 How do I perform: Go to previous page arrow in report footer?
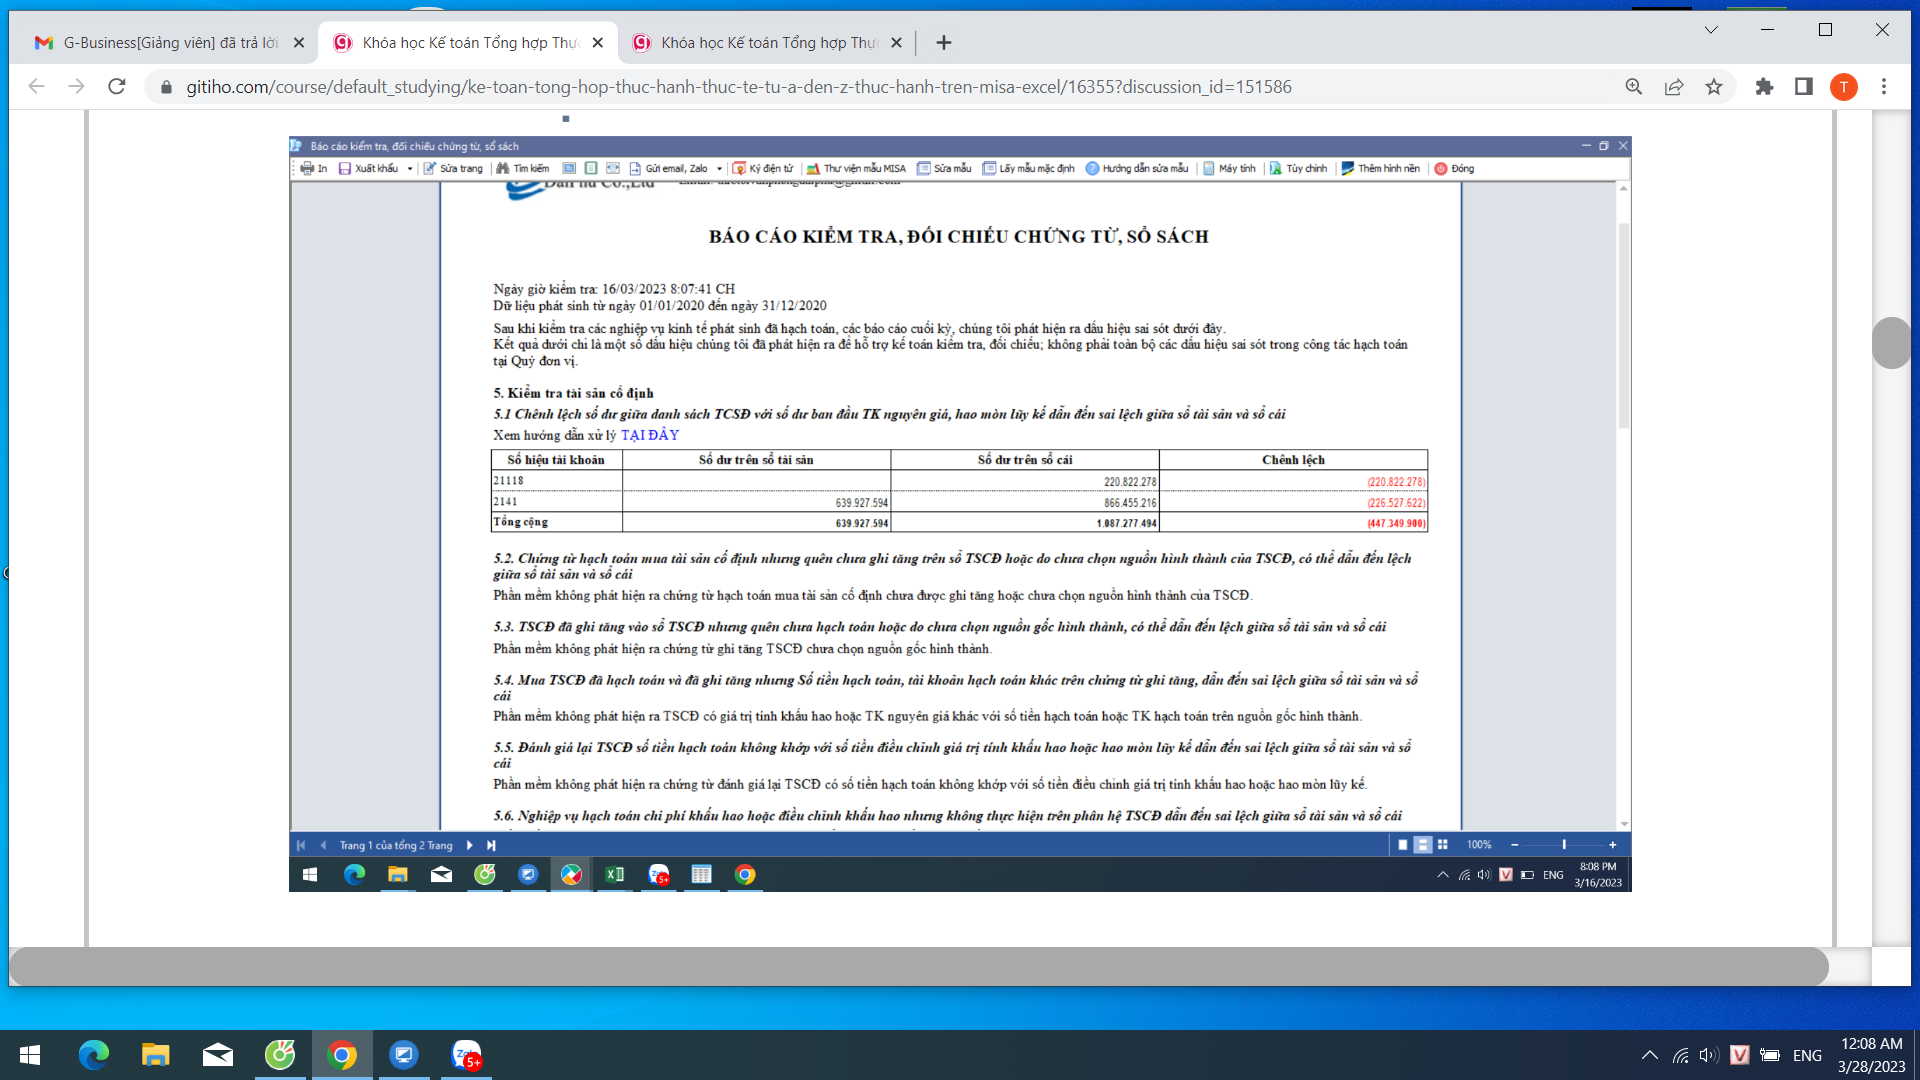pyautogui.click(x=323, y=845)
